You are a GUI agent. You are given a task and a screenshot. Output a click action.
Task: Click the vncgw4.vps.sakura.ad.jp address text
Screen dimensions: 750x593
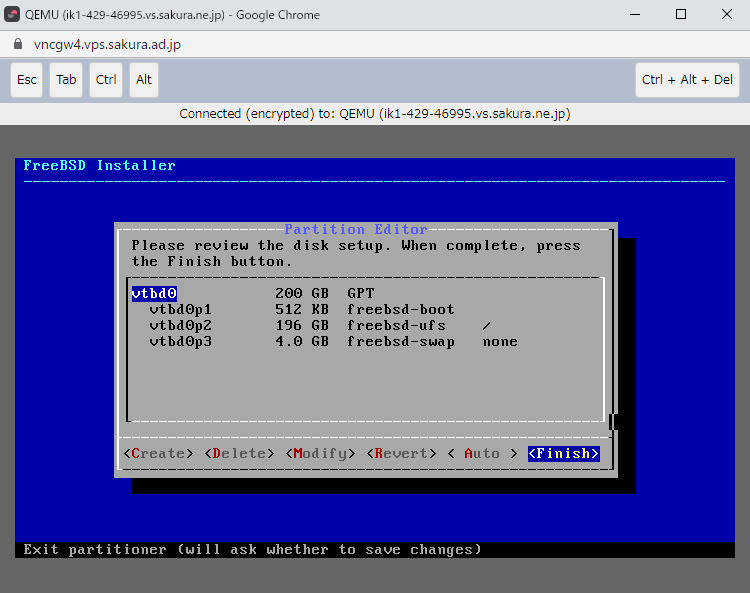pyautogui.click(x=107, y=44)
